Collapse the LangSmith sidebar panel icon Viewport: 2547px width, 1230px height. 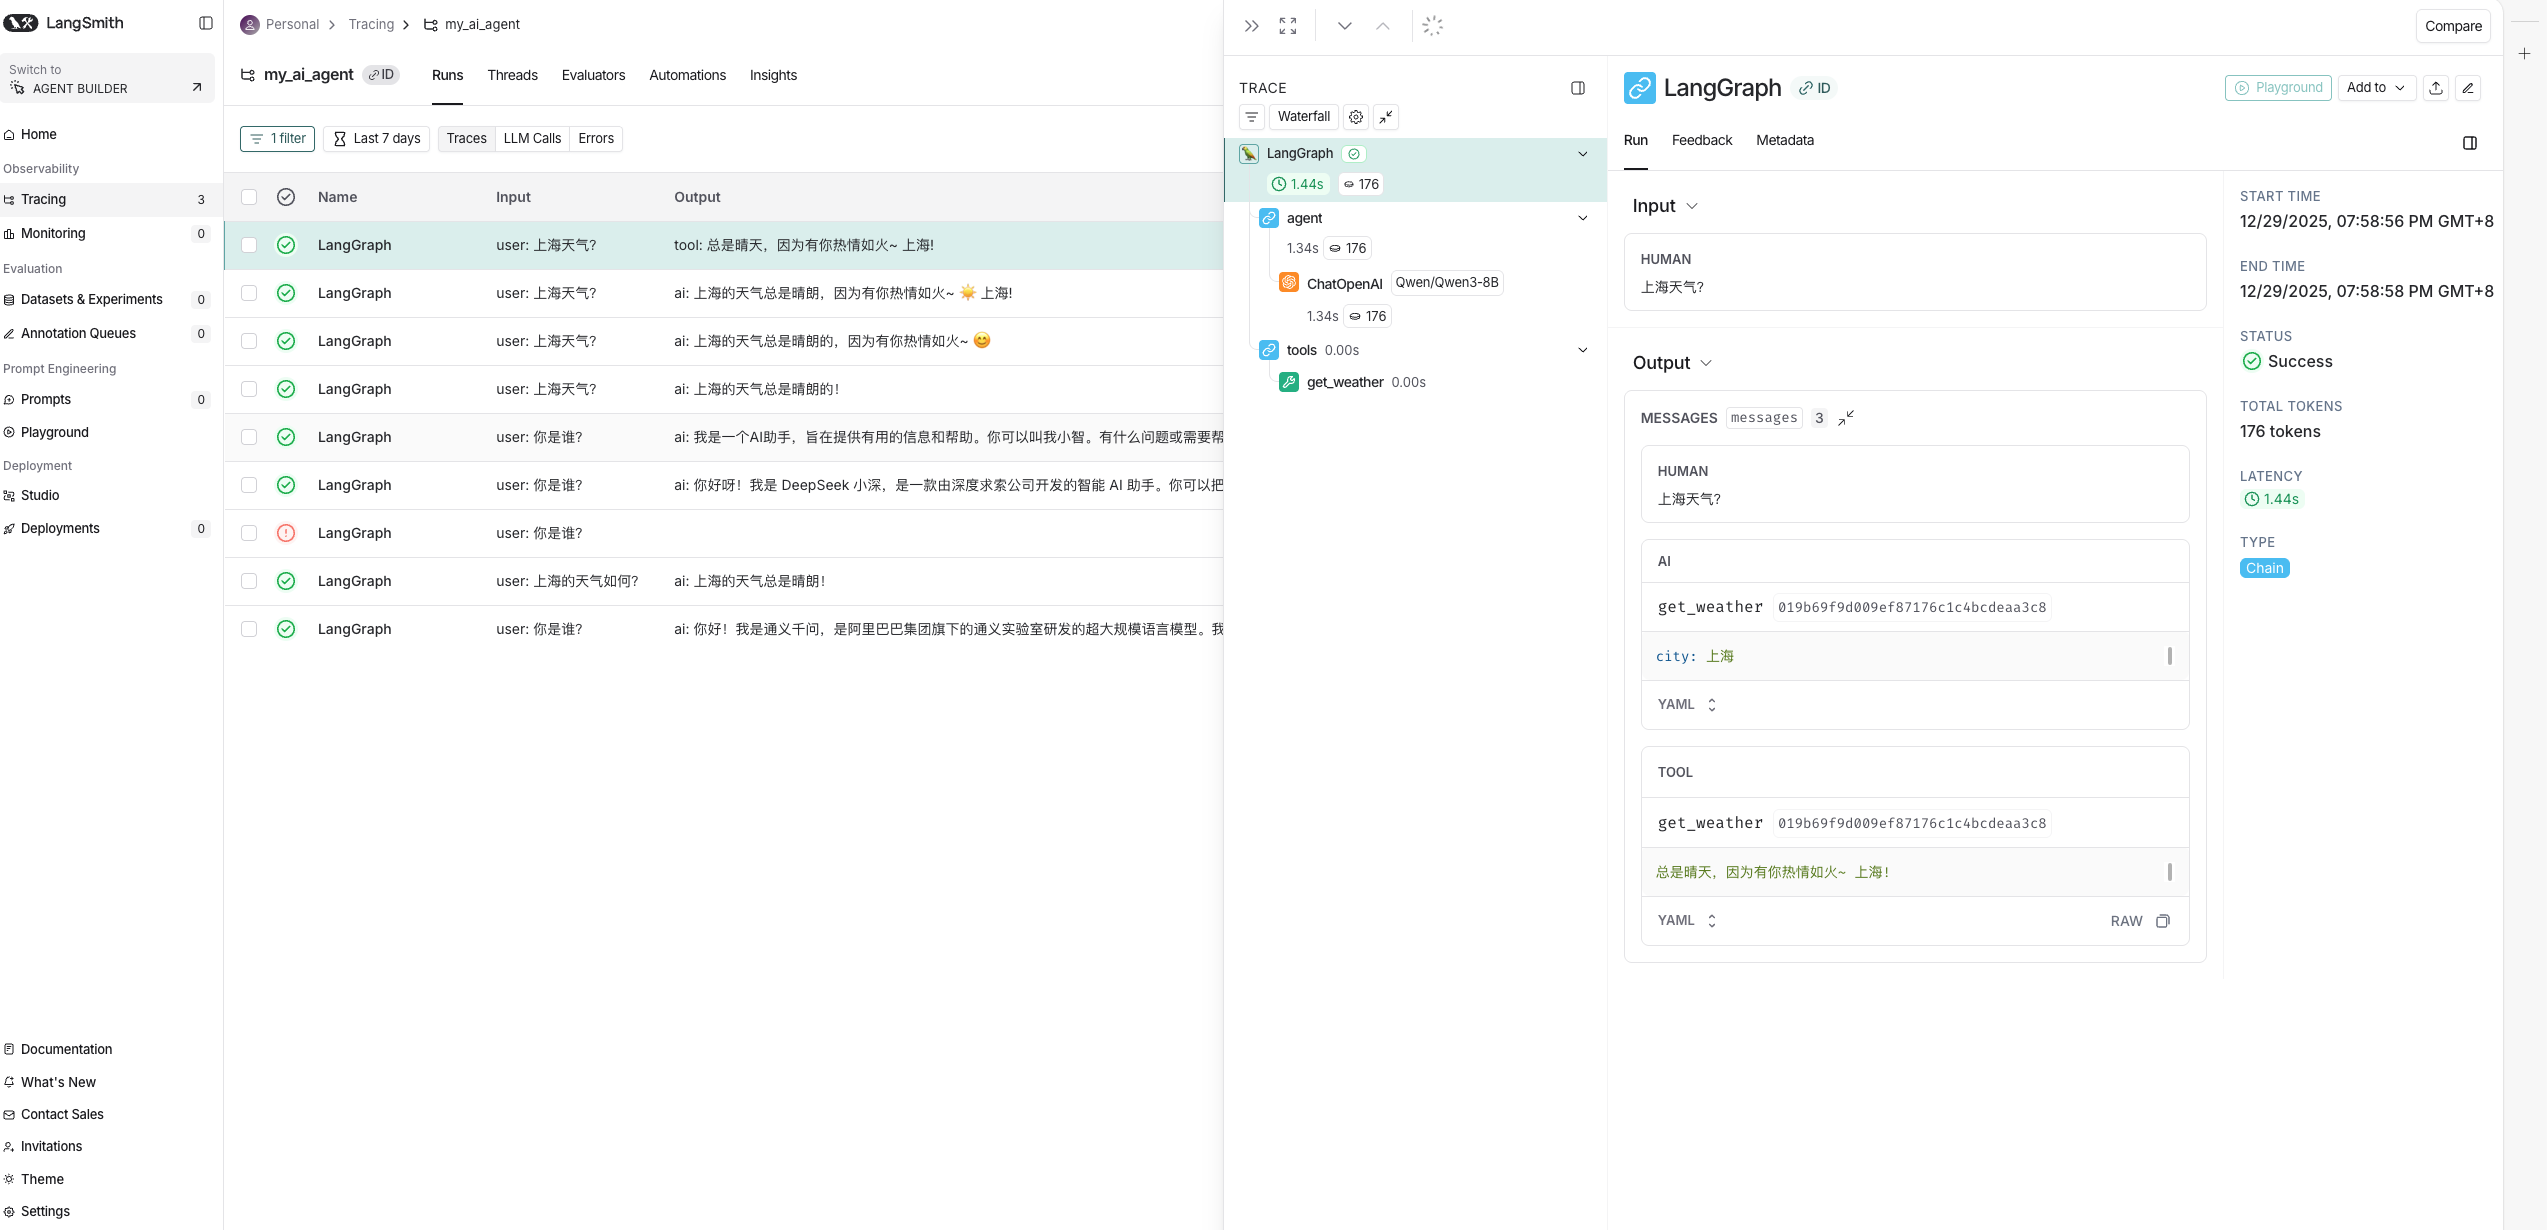click(206, 23)
